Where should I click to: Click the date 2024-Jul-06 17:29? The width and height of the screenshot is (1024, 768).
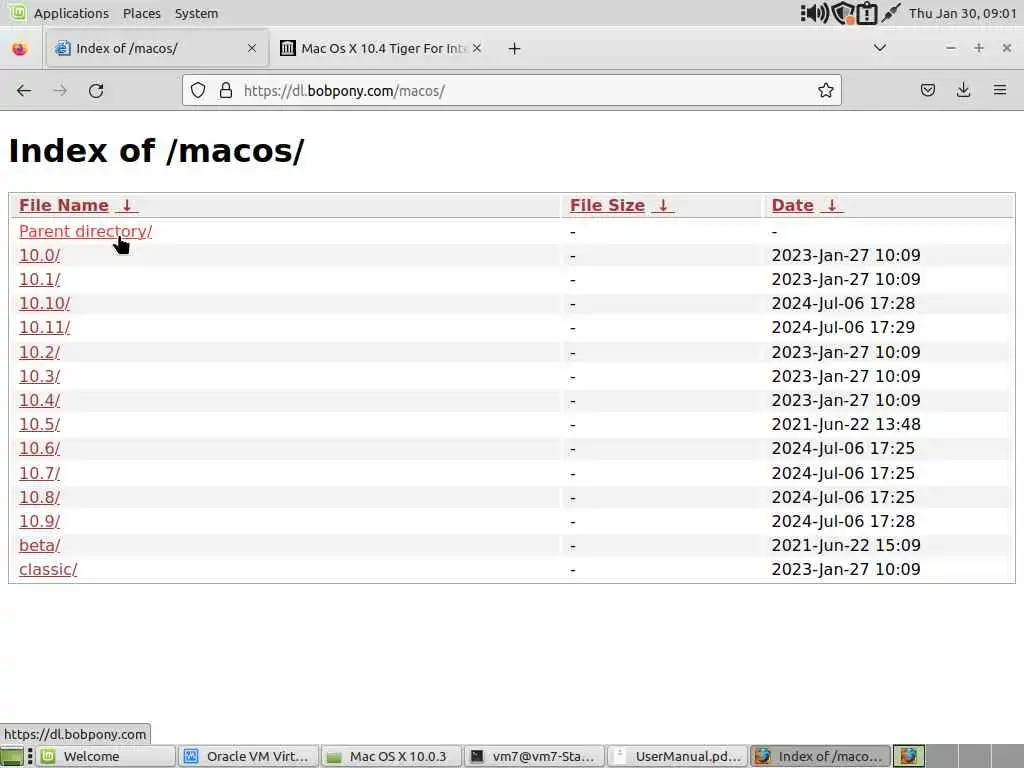point(843,328)
